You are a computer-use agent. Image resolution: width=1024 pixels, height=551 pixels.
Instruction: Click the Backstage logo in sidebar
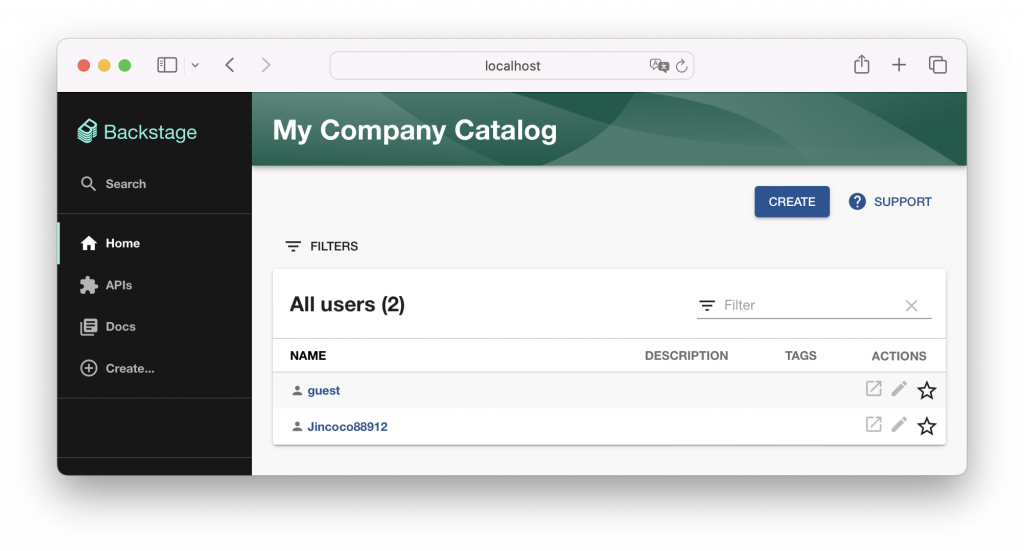coord(137,132)
